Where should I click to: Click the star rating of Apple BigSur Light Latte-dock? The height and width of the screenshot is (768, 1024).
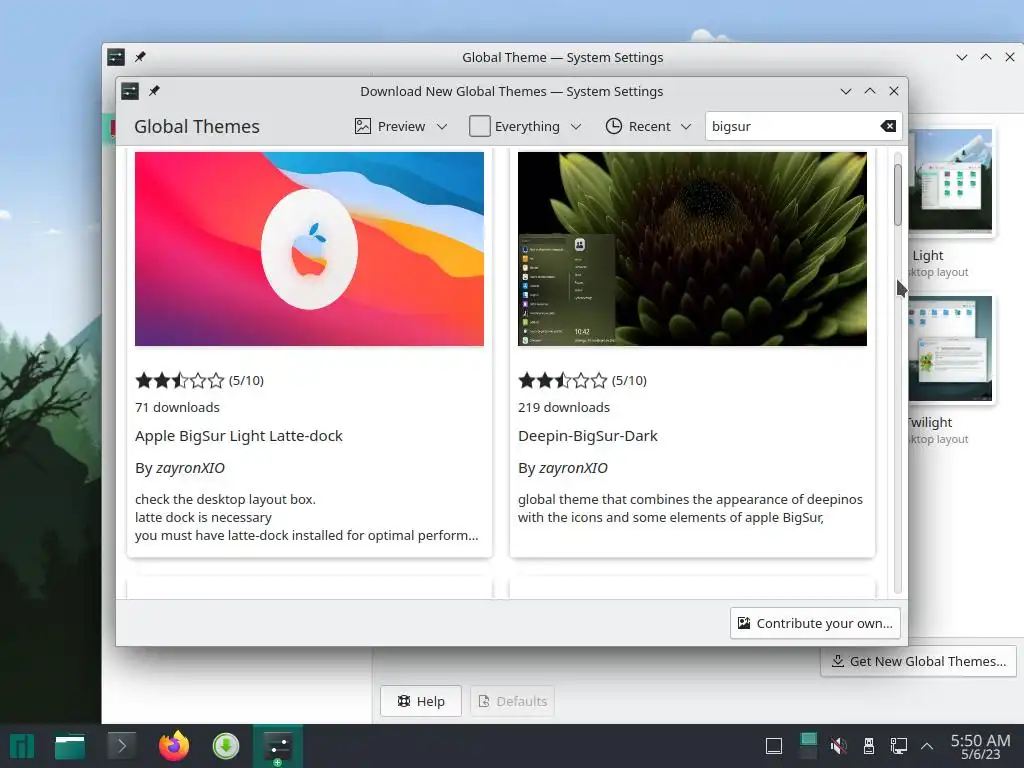(x=180, y=380)
